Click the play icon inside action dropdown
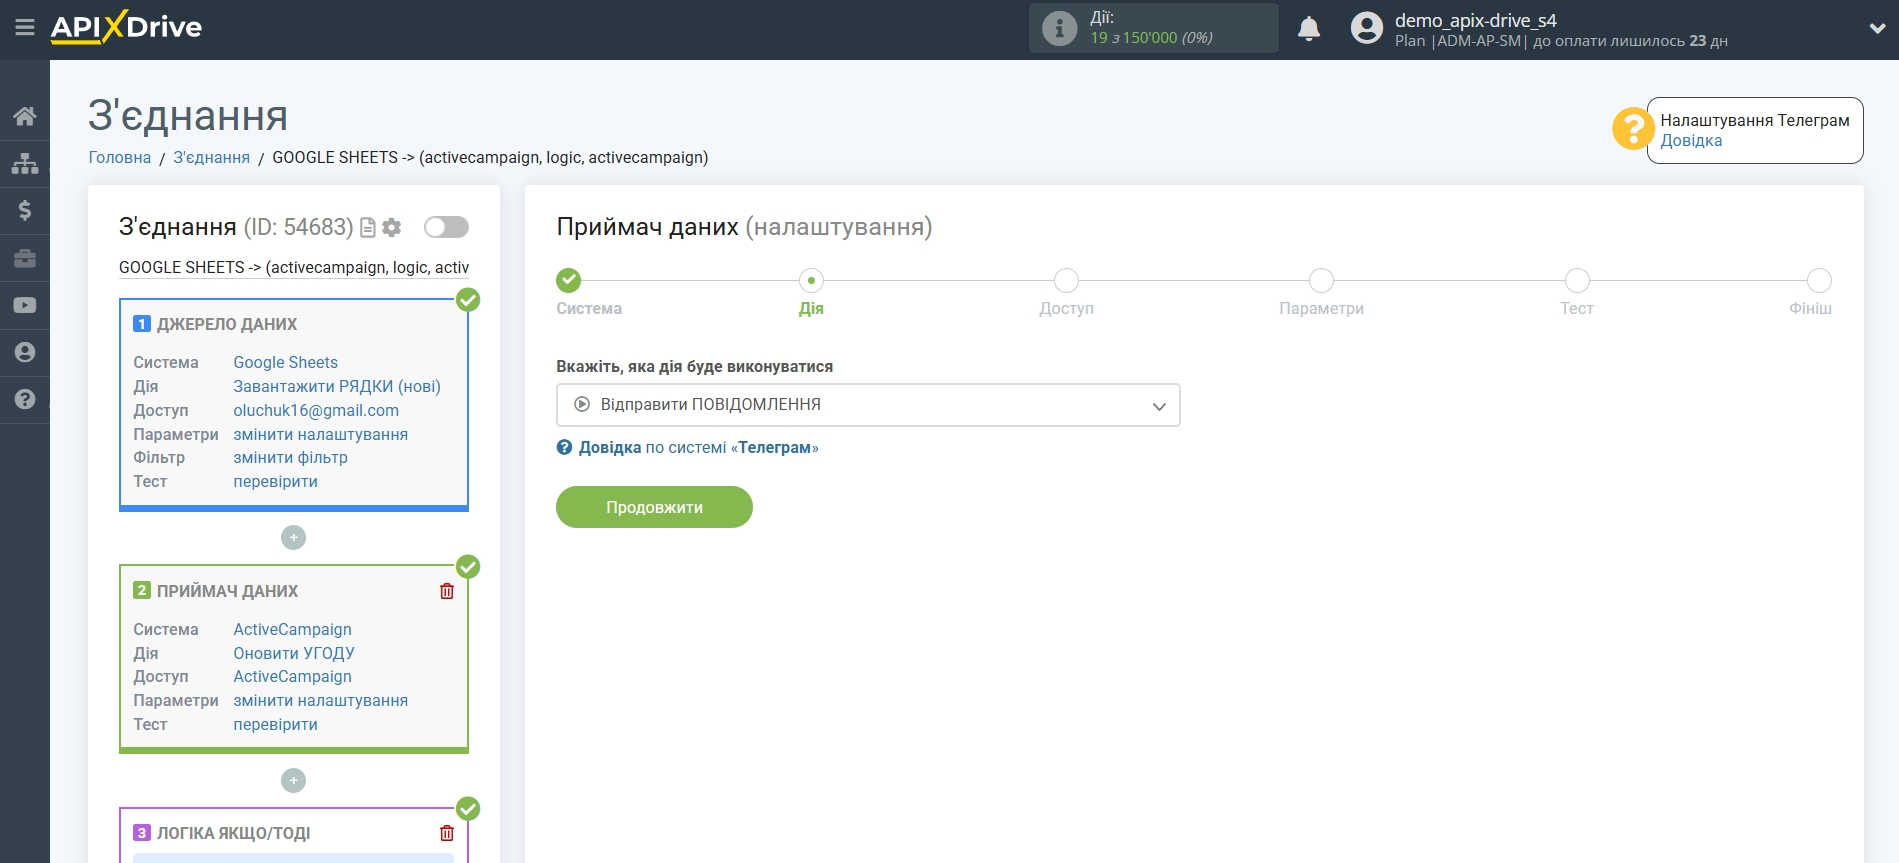Viewport: 1899px width, 863px height. [x=582, y=405]
